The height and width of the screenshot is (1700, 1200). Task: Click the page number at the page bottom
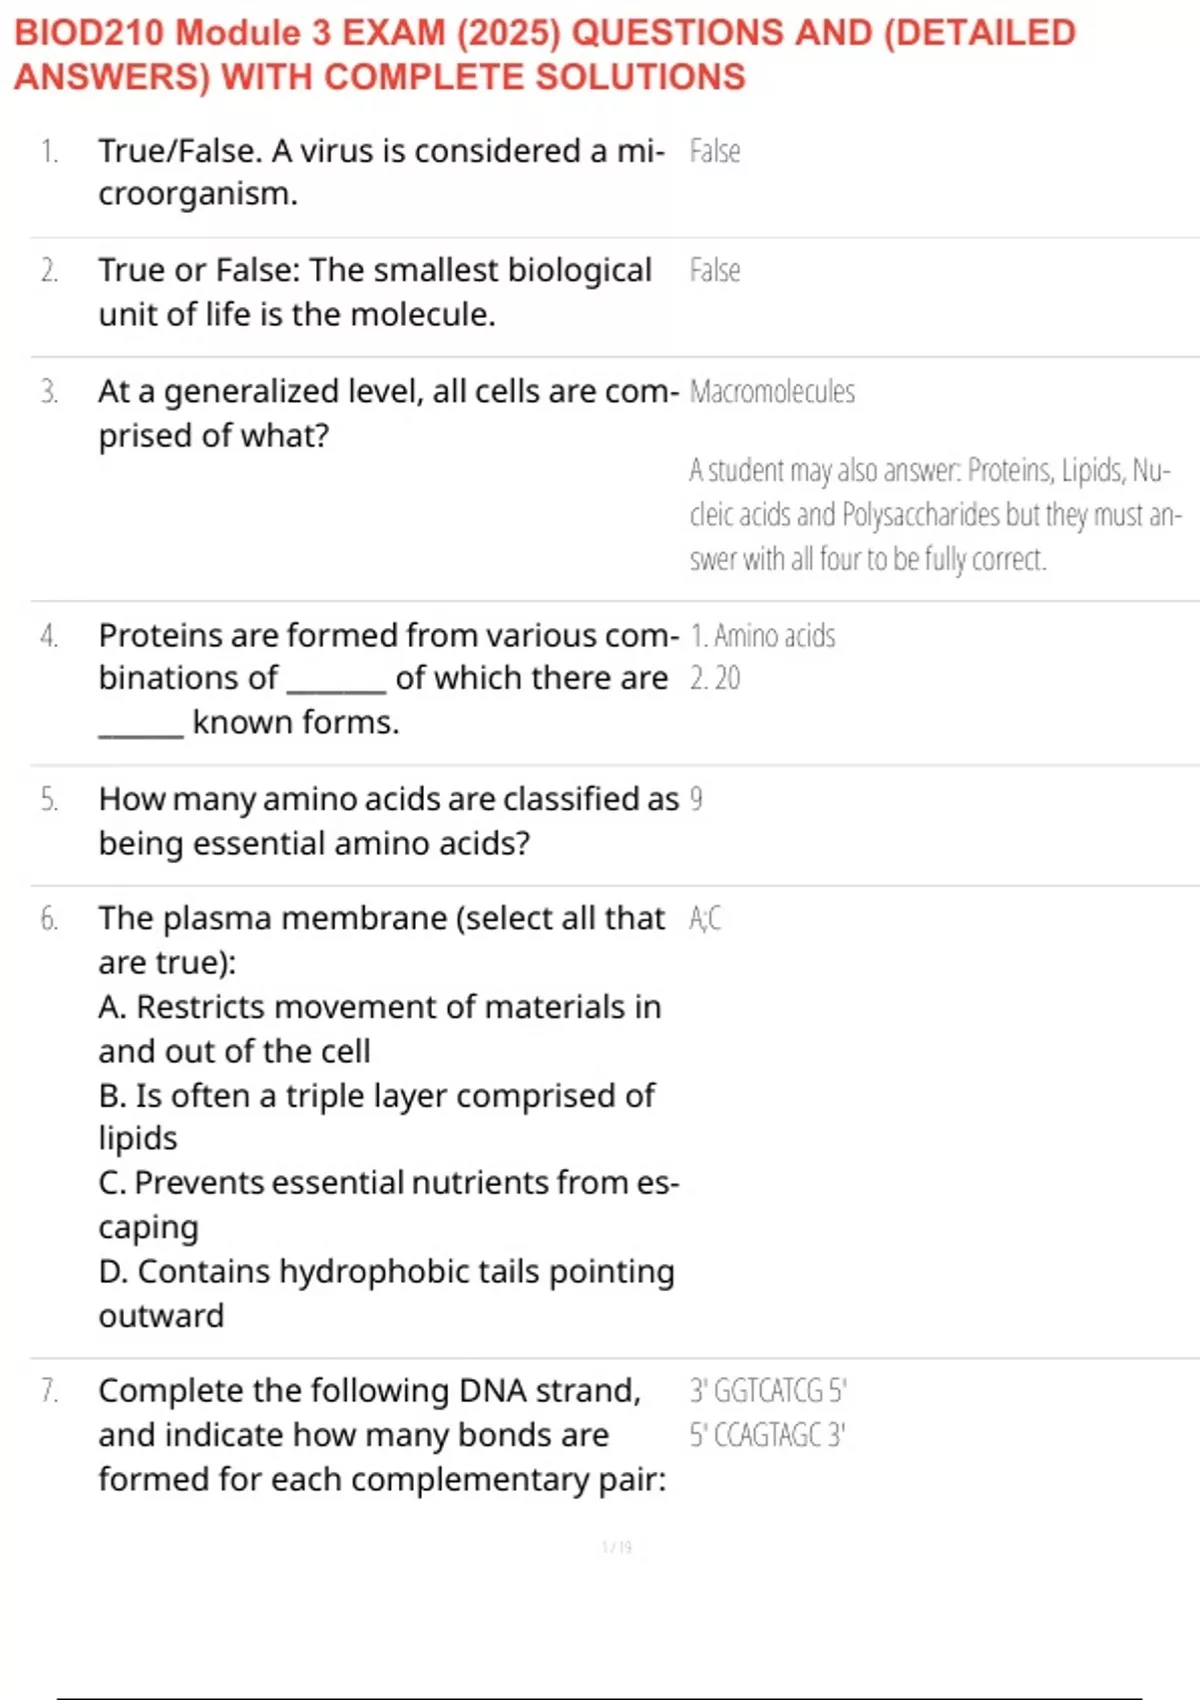(617, 1548)
